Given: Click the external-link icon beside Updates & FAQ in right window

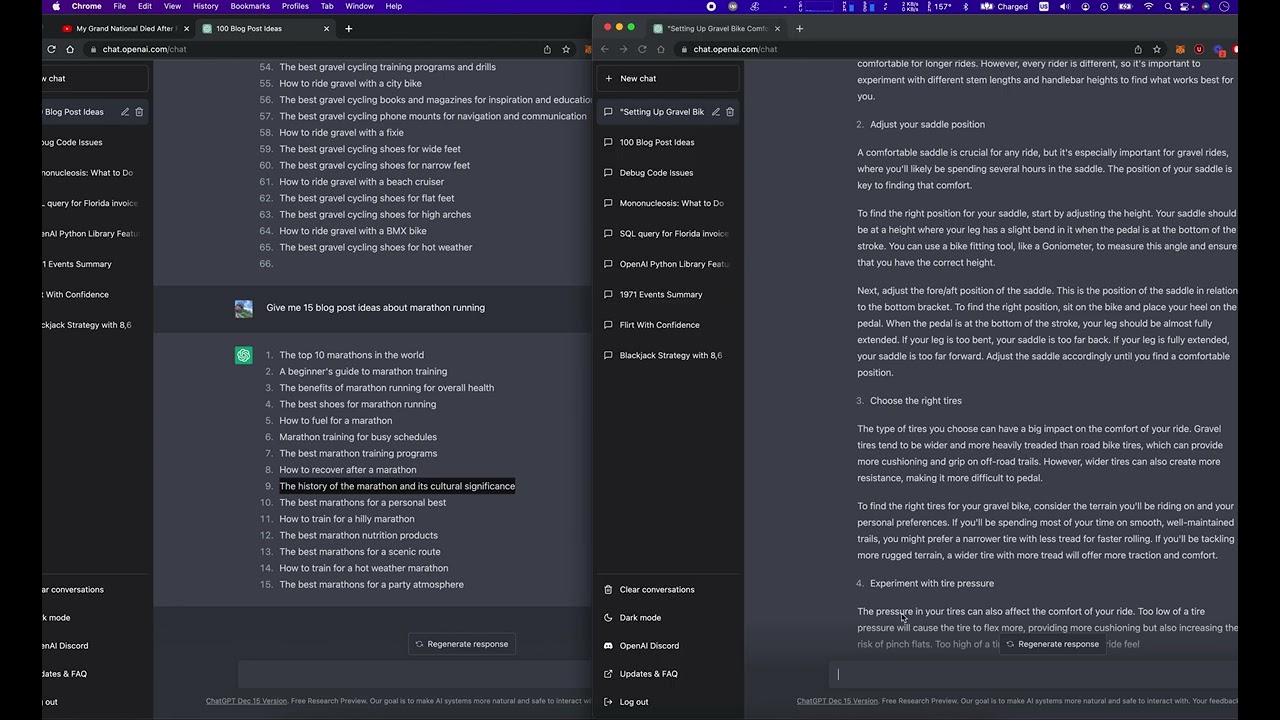Looking at the screenshot, I should coord(608,674).
